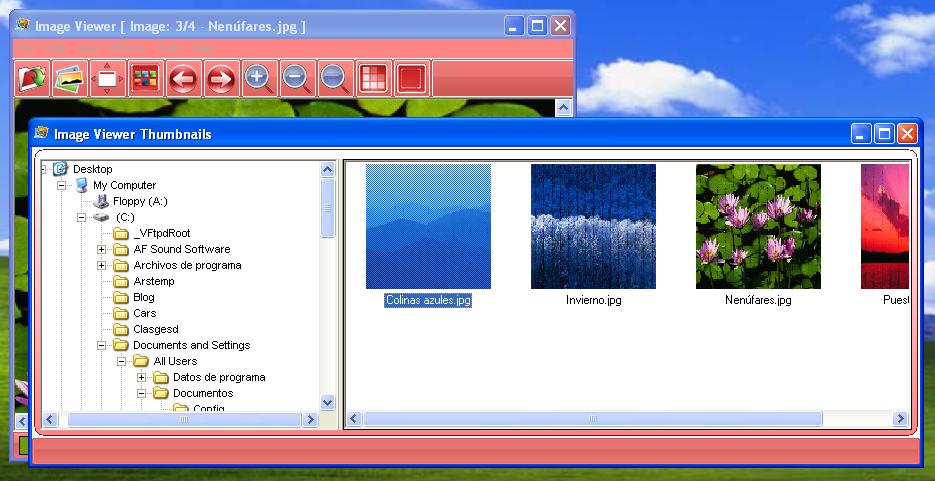Collapse the My Computer node
This screenshot has height=481, width=935.
[x=61, y=185]
